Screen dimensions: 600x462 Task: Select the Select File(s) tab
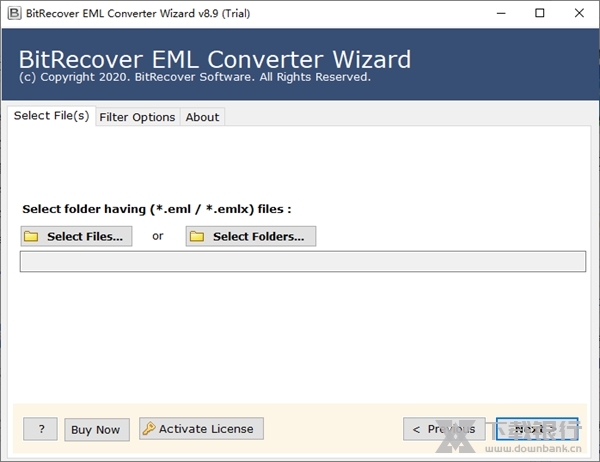coord(52,116)
